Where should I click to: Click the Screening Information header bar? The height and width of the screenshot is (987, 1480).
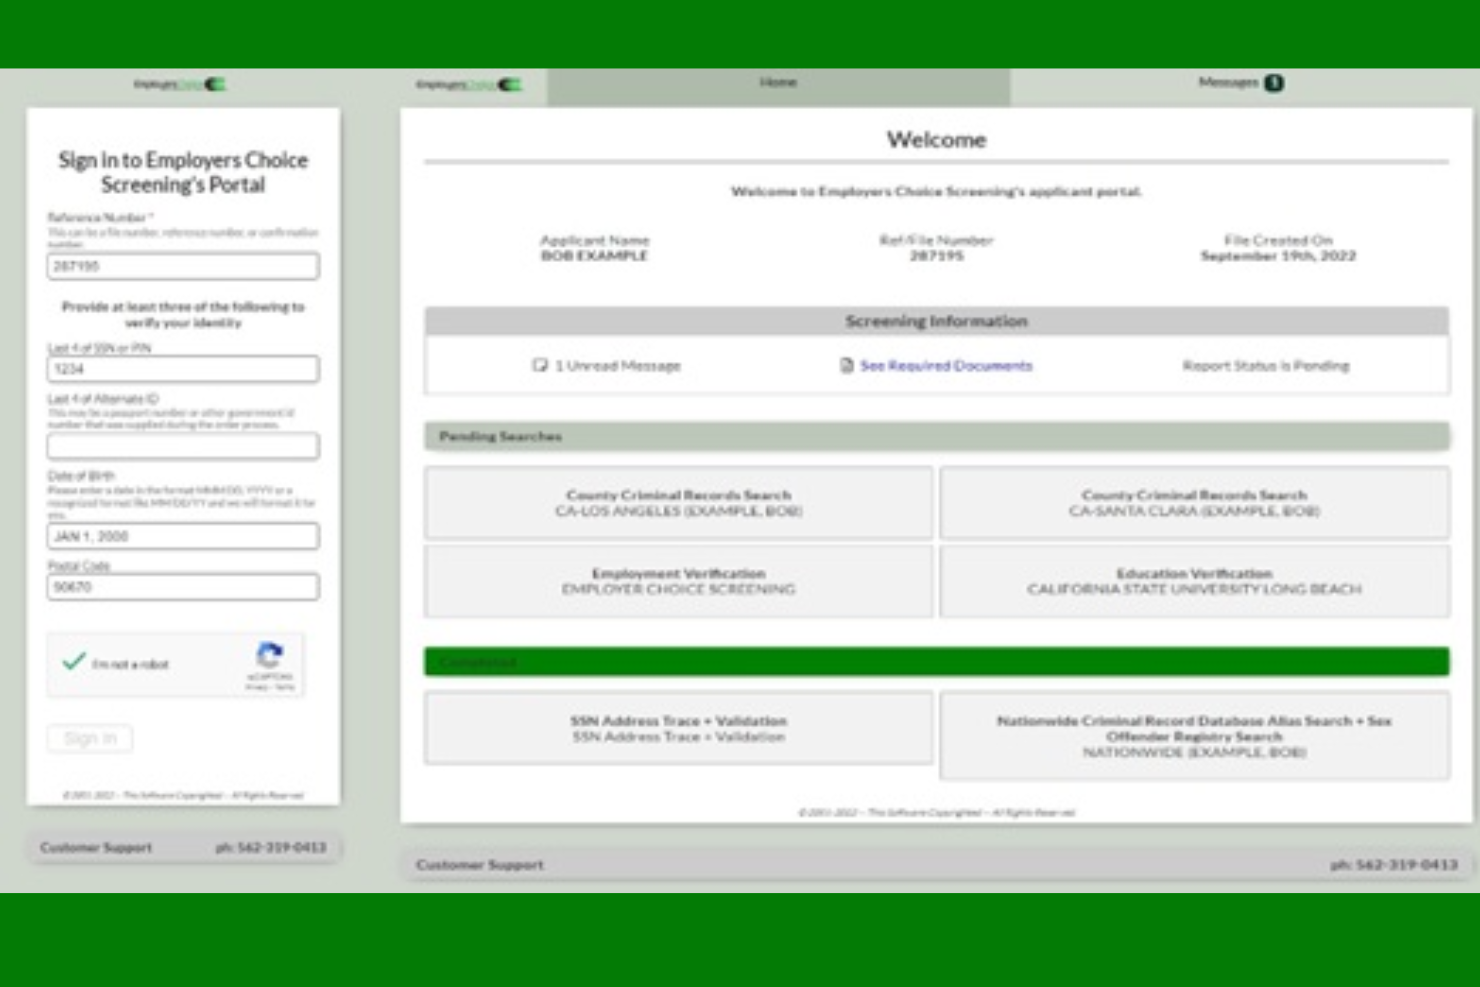click(937, 321)
